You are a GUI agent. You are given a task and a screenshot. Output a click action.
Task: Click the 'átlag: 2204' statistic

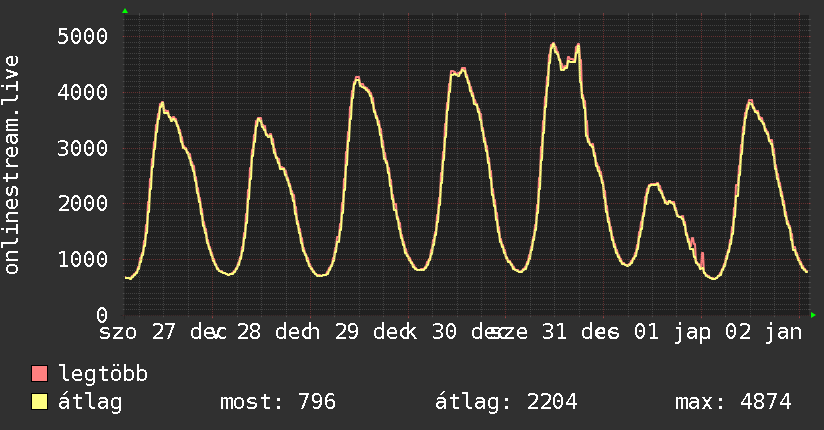506,402
